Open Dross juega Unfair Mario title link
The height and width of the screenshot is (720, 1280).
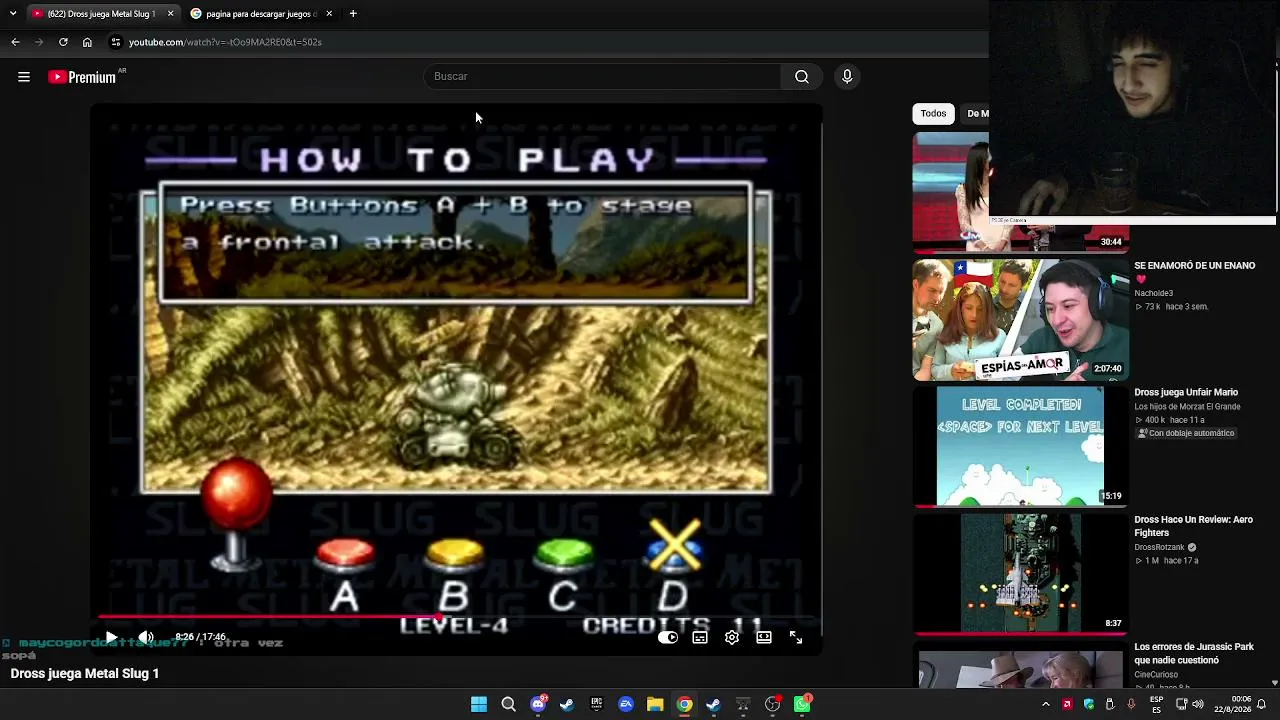coord(1186,393)
